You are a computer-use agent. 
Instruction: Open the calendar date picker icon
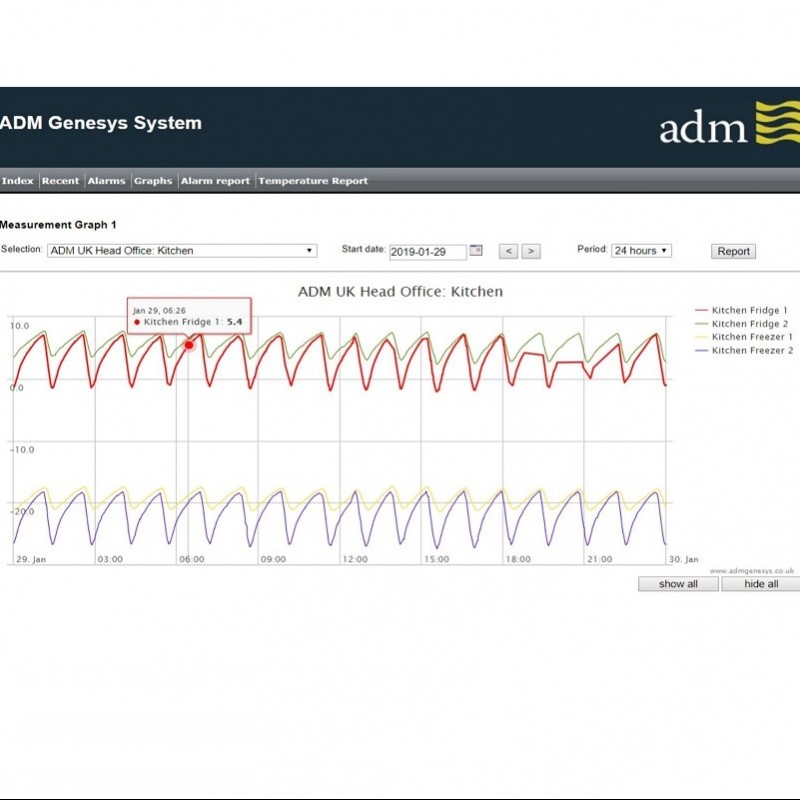[476, 250]
